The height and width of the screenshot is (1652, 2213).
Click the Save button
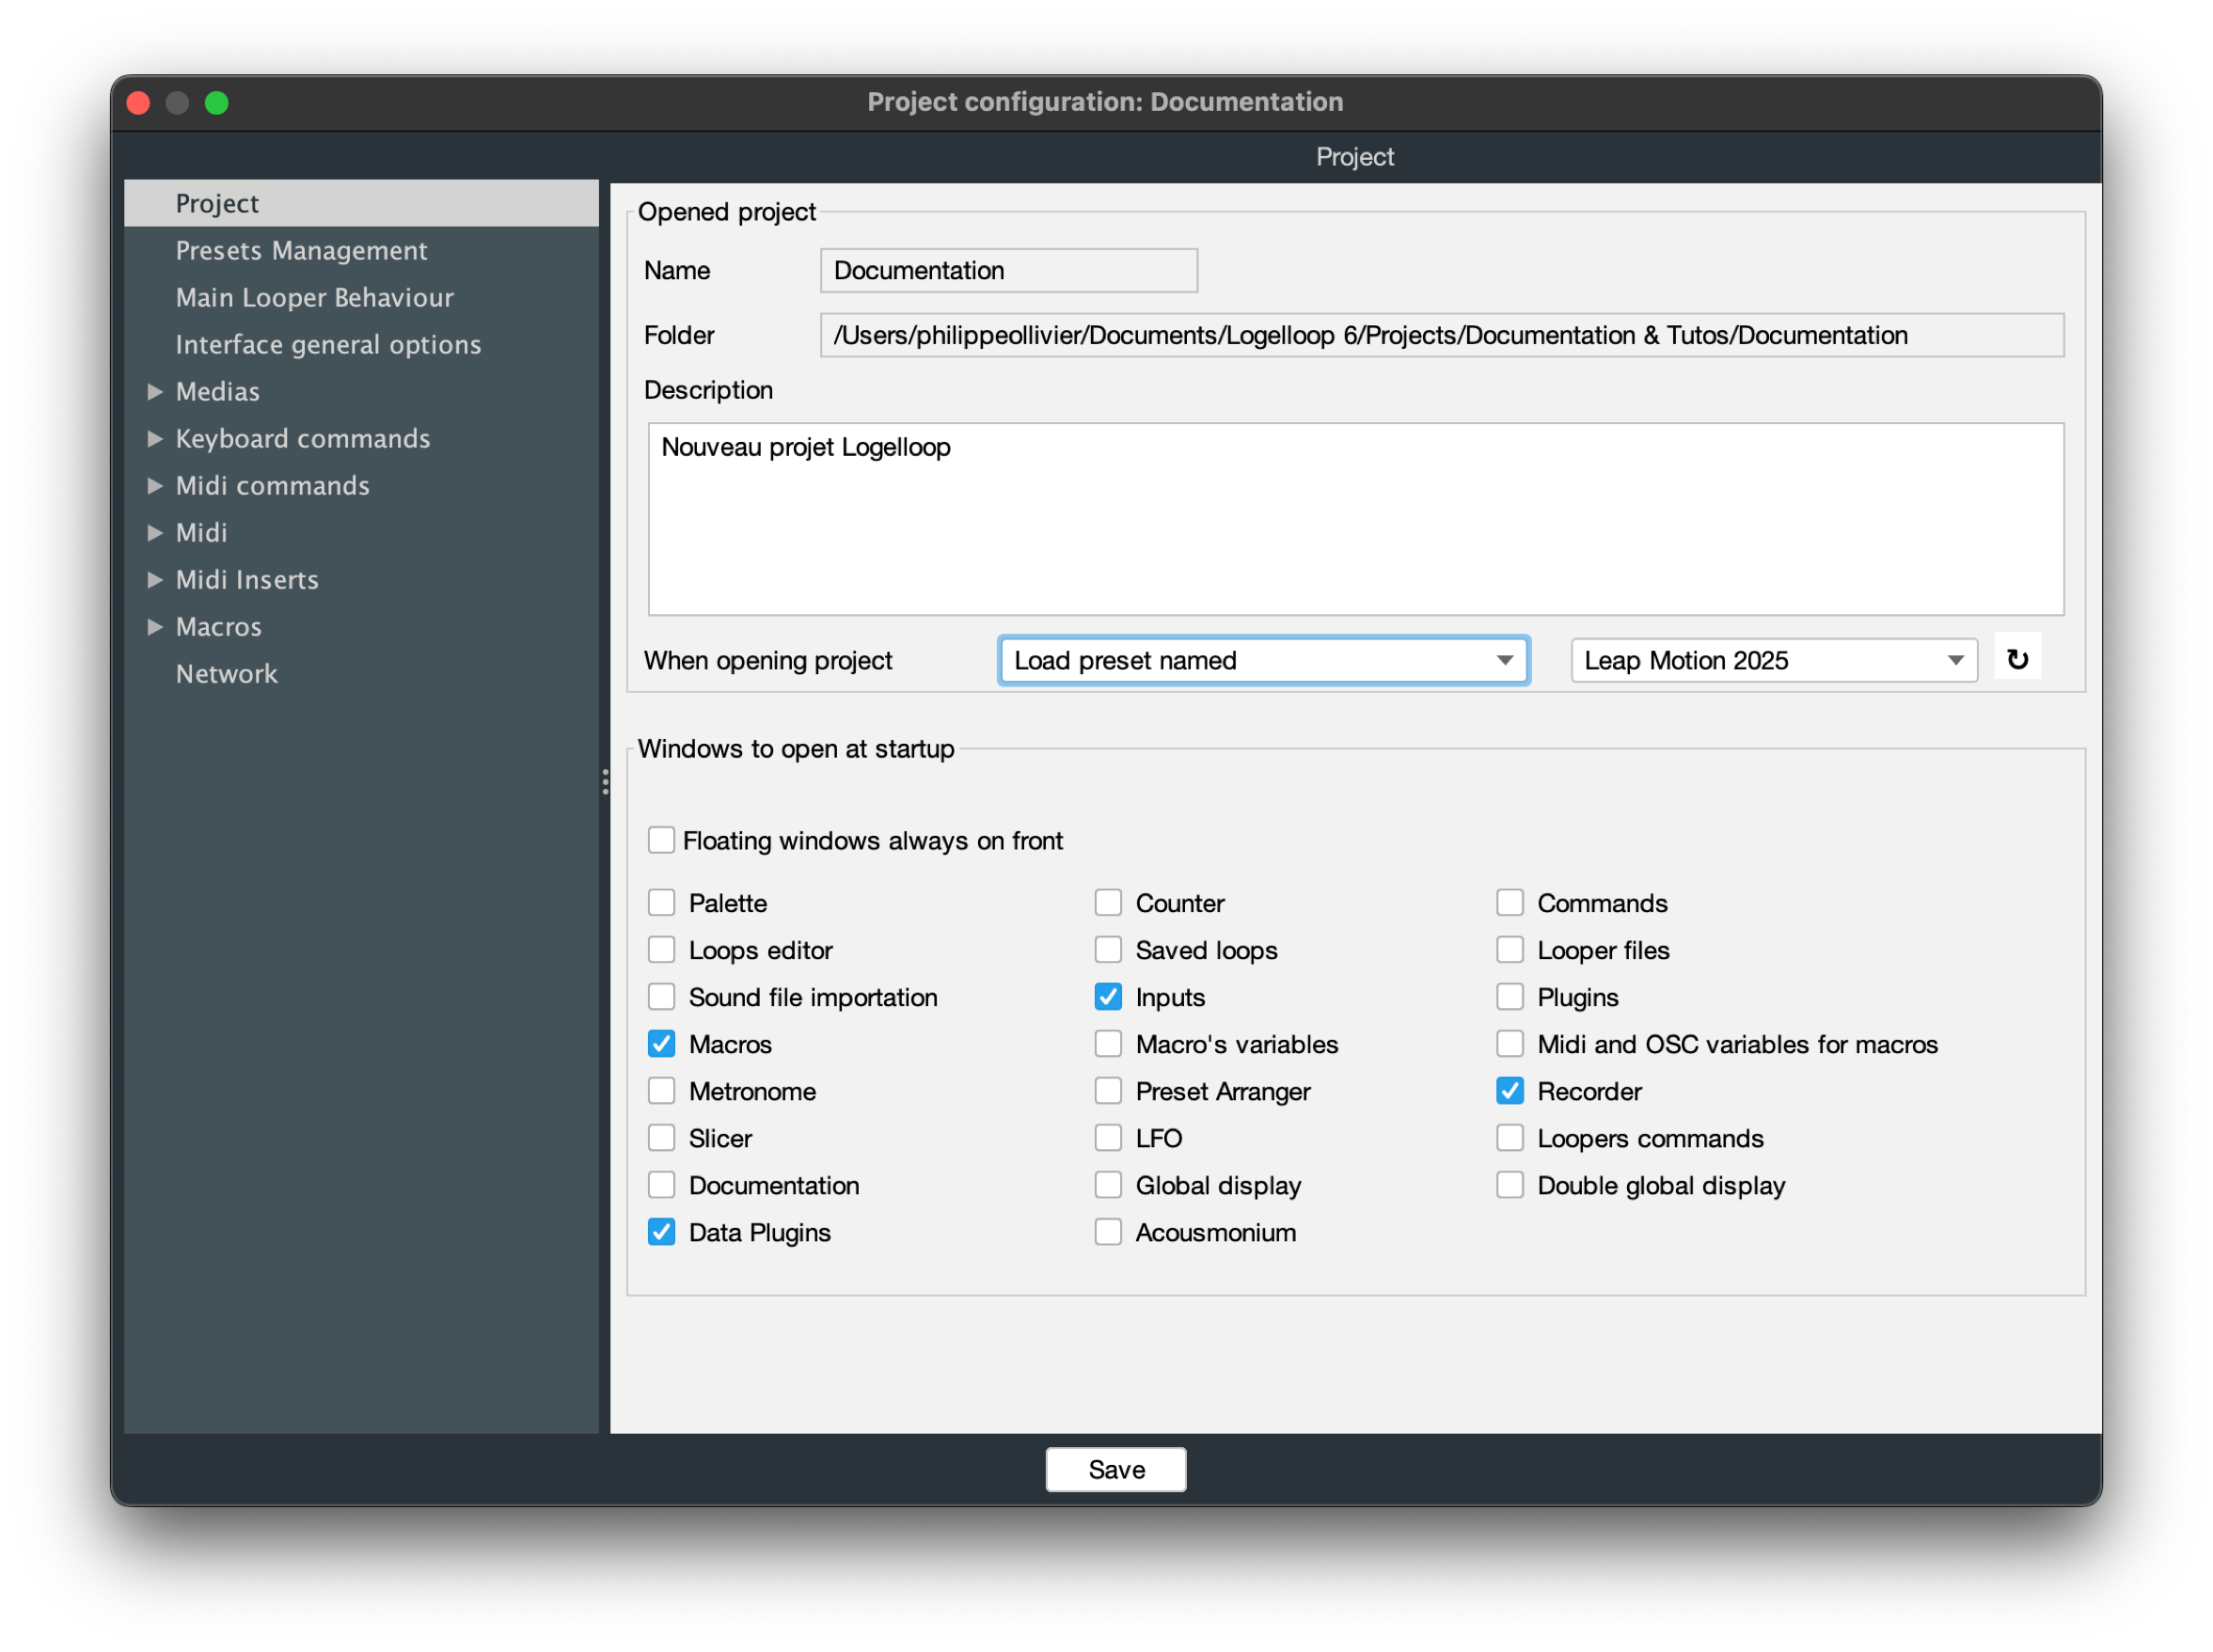tap(1115, 1468)
